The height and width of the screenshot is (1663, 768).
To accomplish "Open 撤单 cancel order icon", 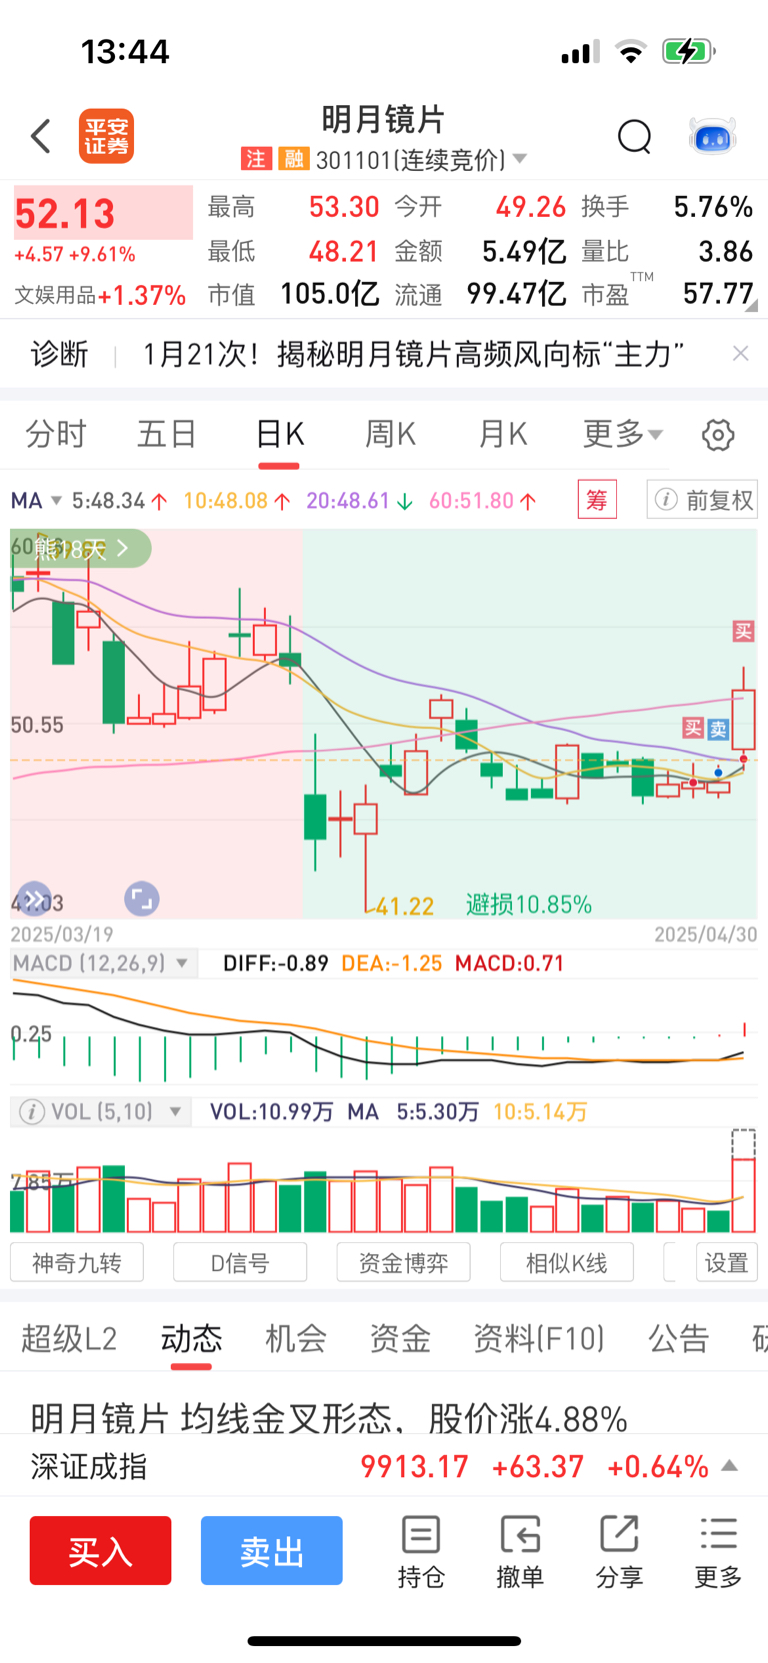I will 520,1552.
